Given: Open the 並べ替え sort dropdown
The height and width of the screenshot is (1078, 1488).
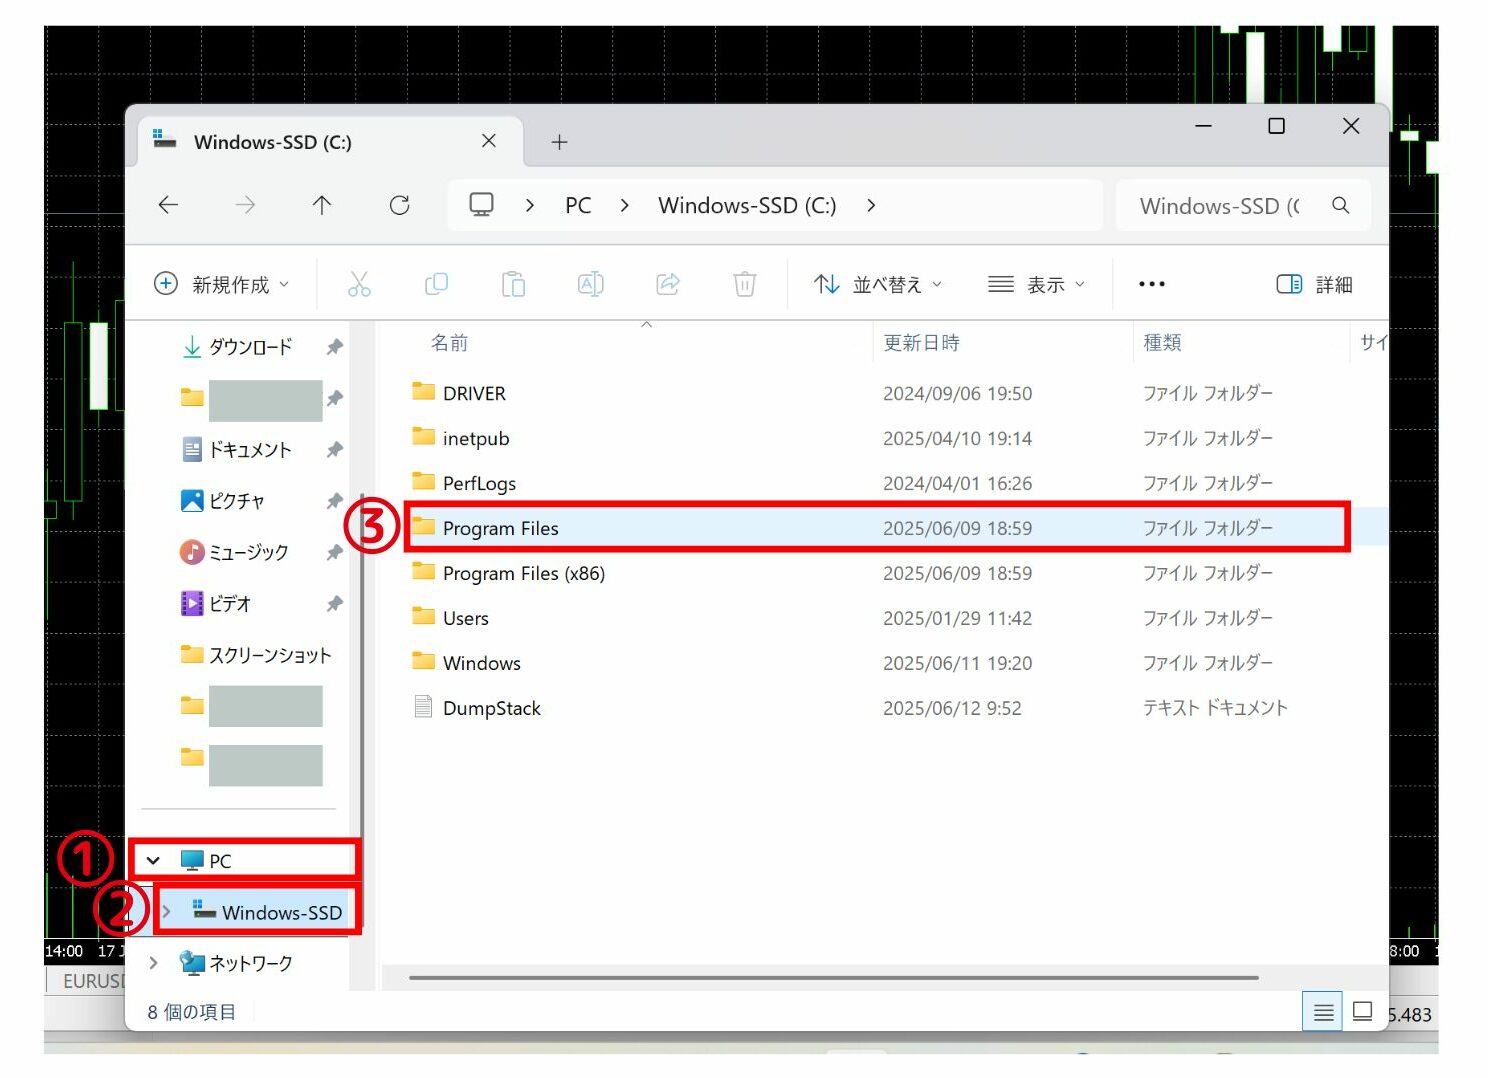Looking at the screenshot, I should point(877,285).
